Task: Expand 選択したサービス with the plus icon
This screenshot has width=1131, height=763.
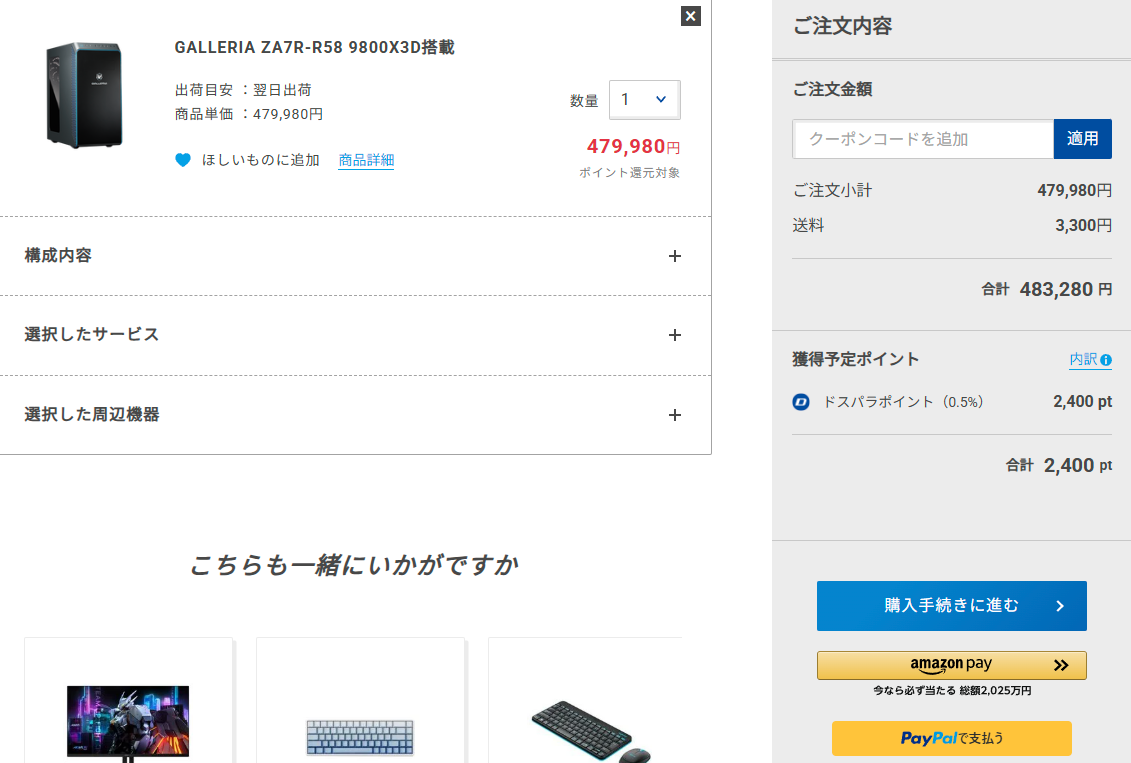Action: pyautogui.click(x=675, y=335)
